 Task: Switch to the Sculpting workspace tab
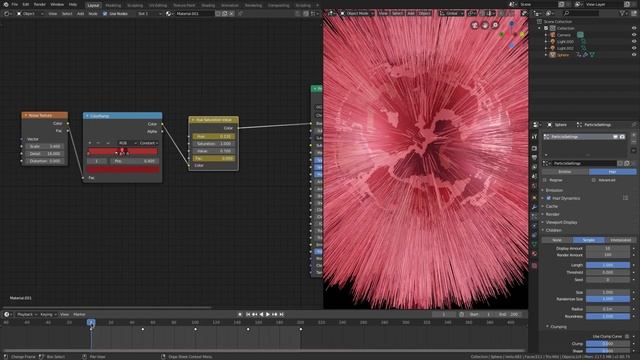(x=135, y=5)
